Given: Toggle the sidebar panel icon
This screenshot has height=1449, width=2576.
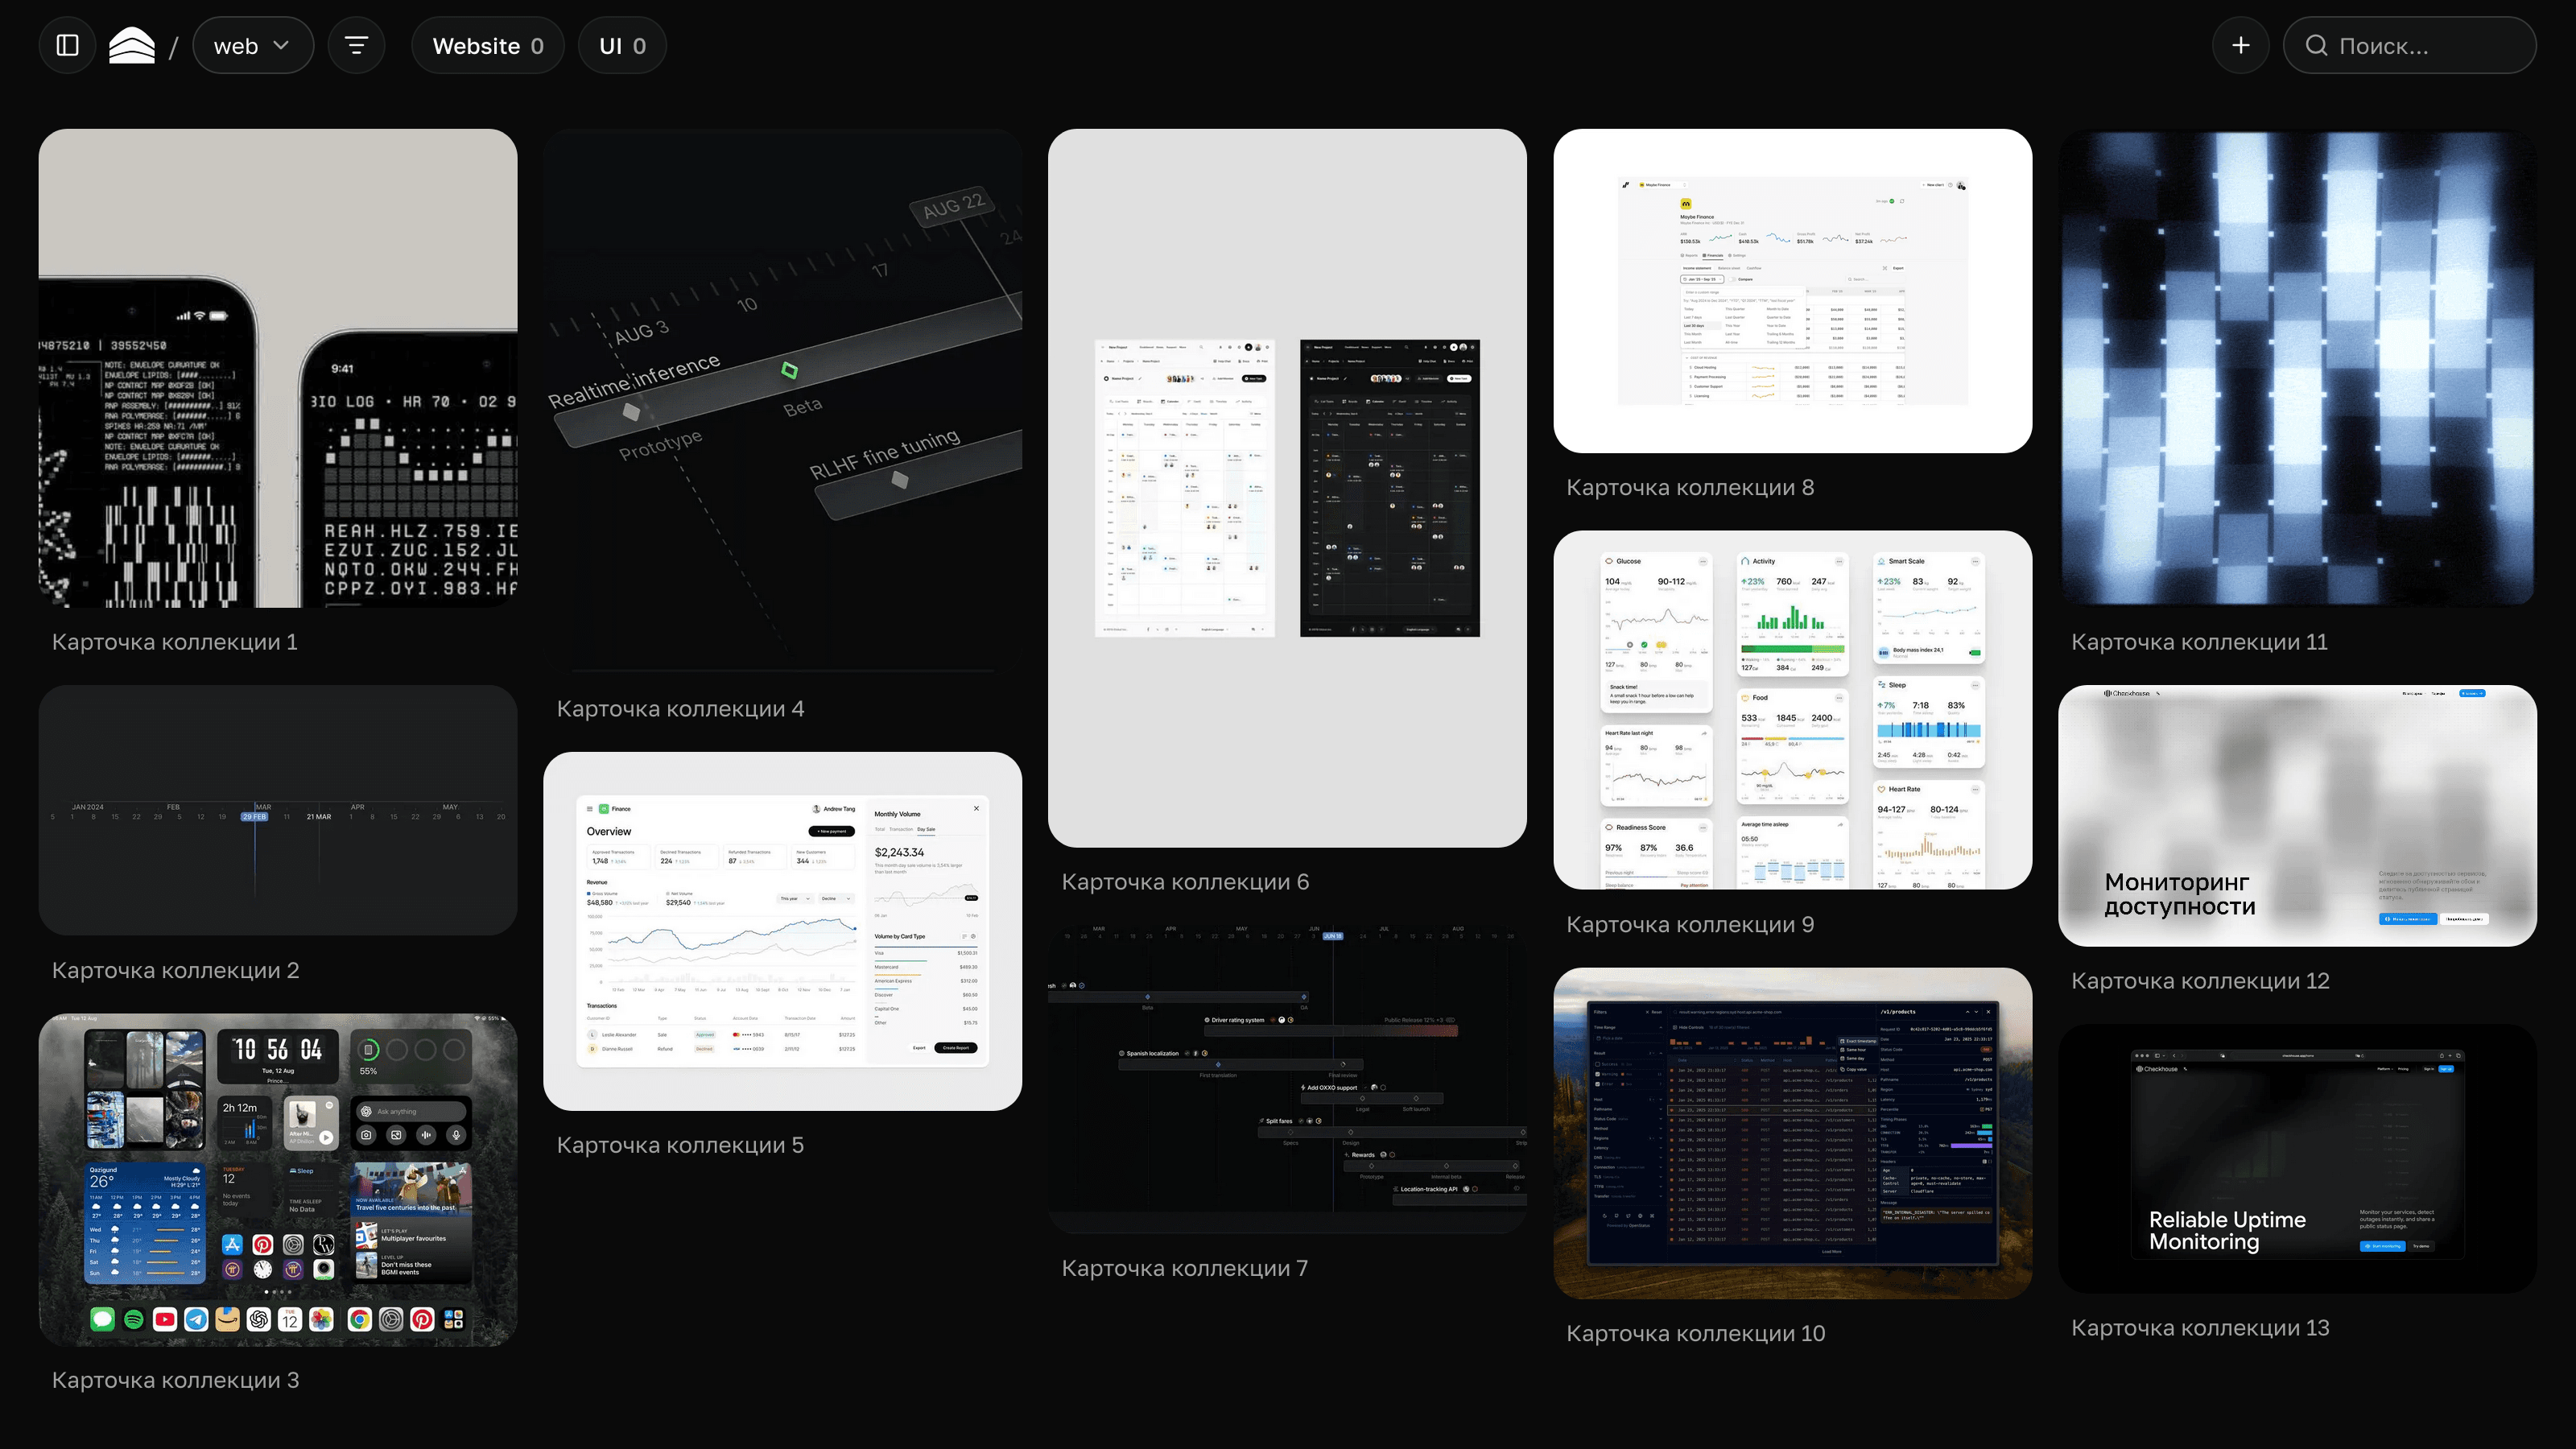Looking at the screenshot, I should click(x=67, y=46).
